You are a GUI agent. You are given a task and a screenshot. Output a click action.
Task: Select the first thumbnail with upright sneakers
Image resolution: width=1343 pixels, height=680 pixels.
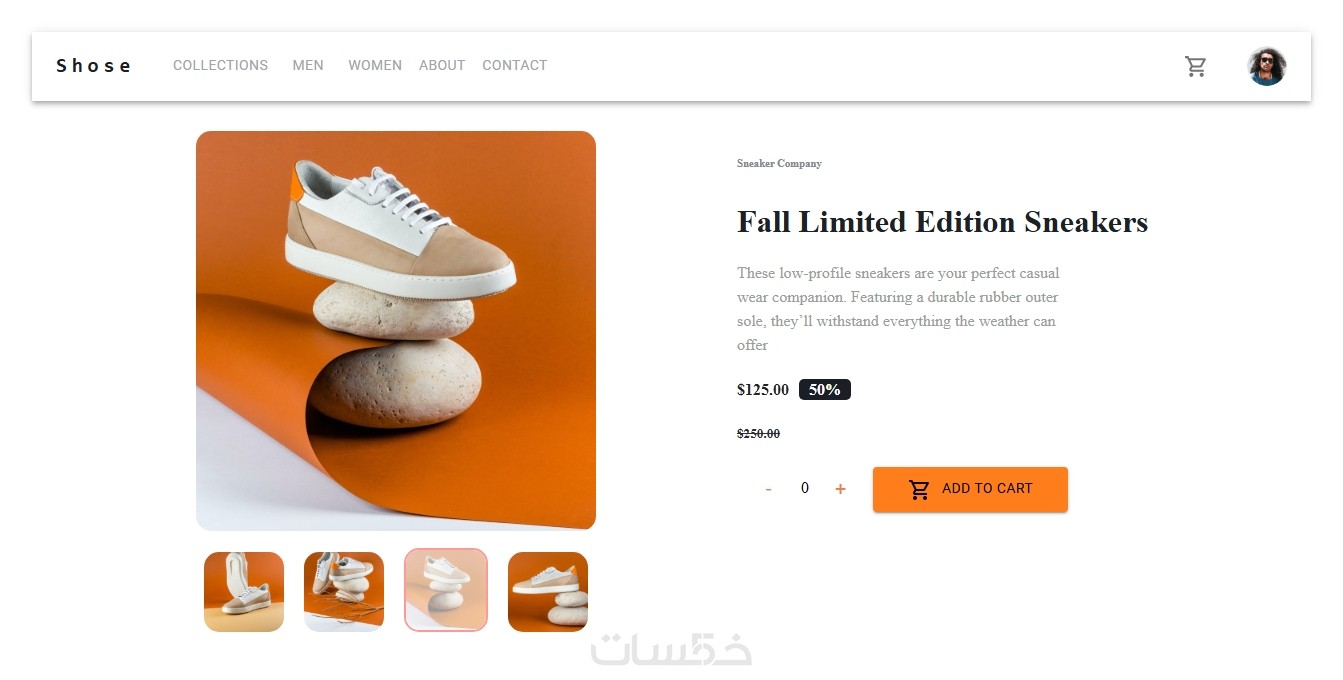(244, 592)
